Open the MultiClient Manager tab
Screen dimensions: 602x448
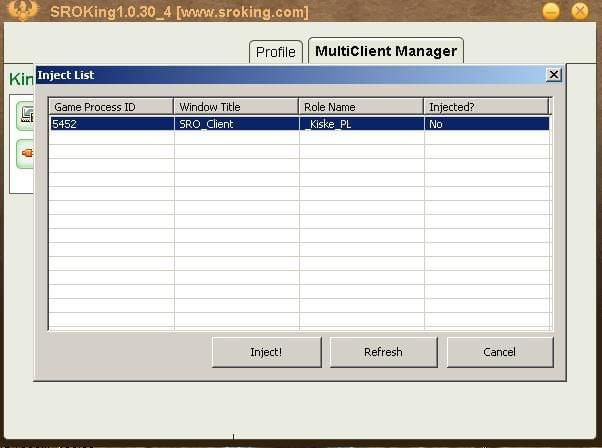[x=386, y=51]
